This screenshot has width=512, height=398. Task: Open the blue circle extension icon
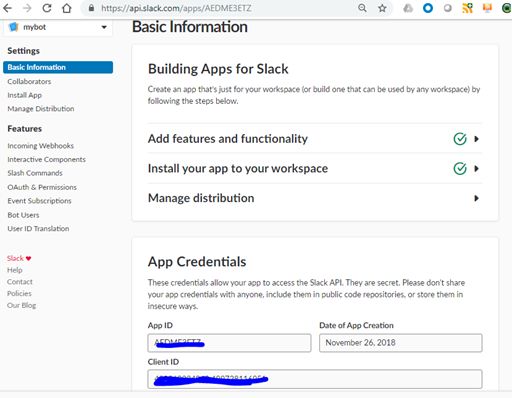tap(428, 8)
